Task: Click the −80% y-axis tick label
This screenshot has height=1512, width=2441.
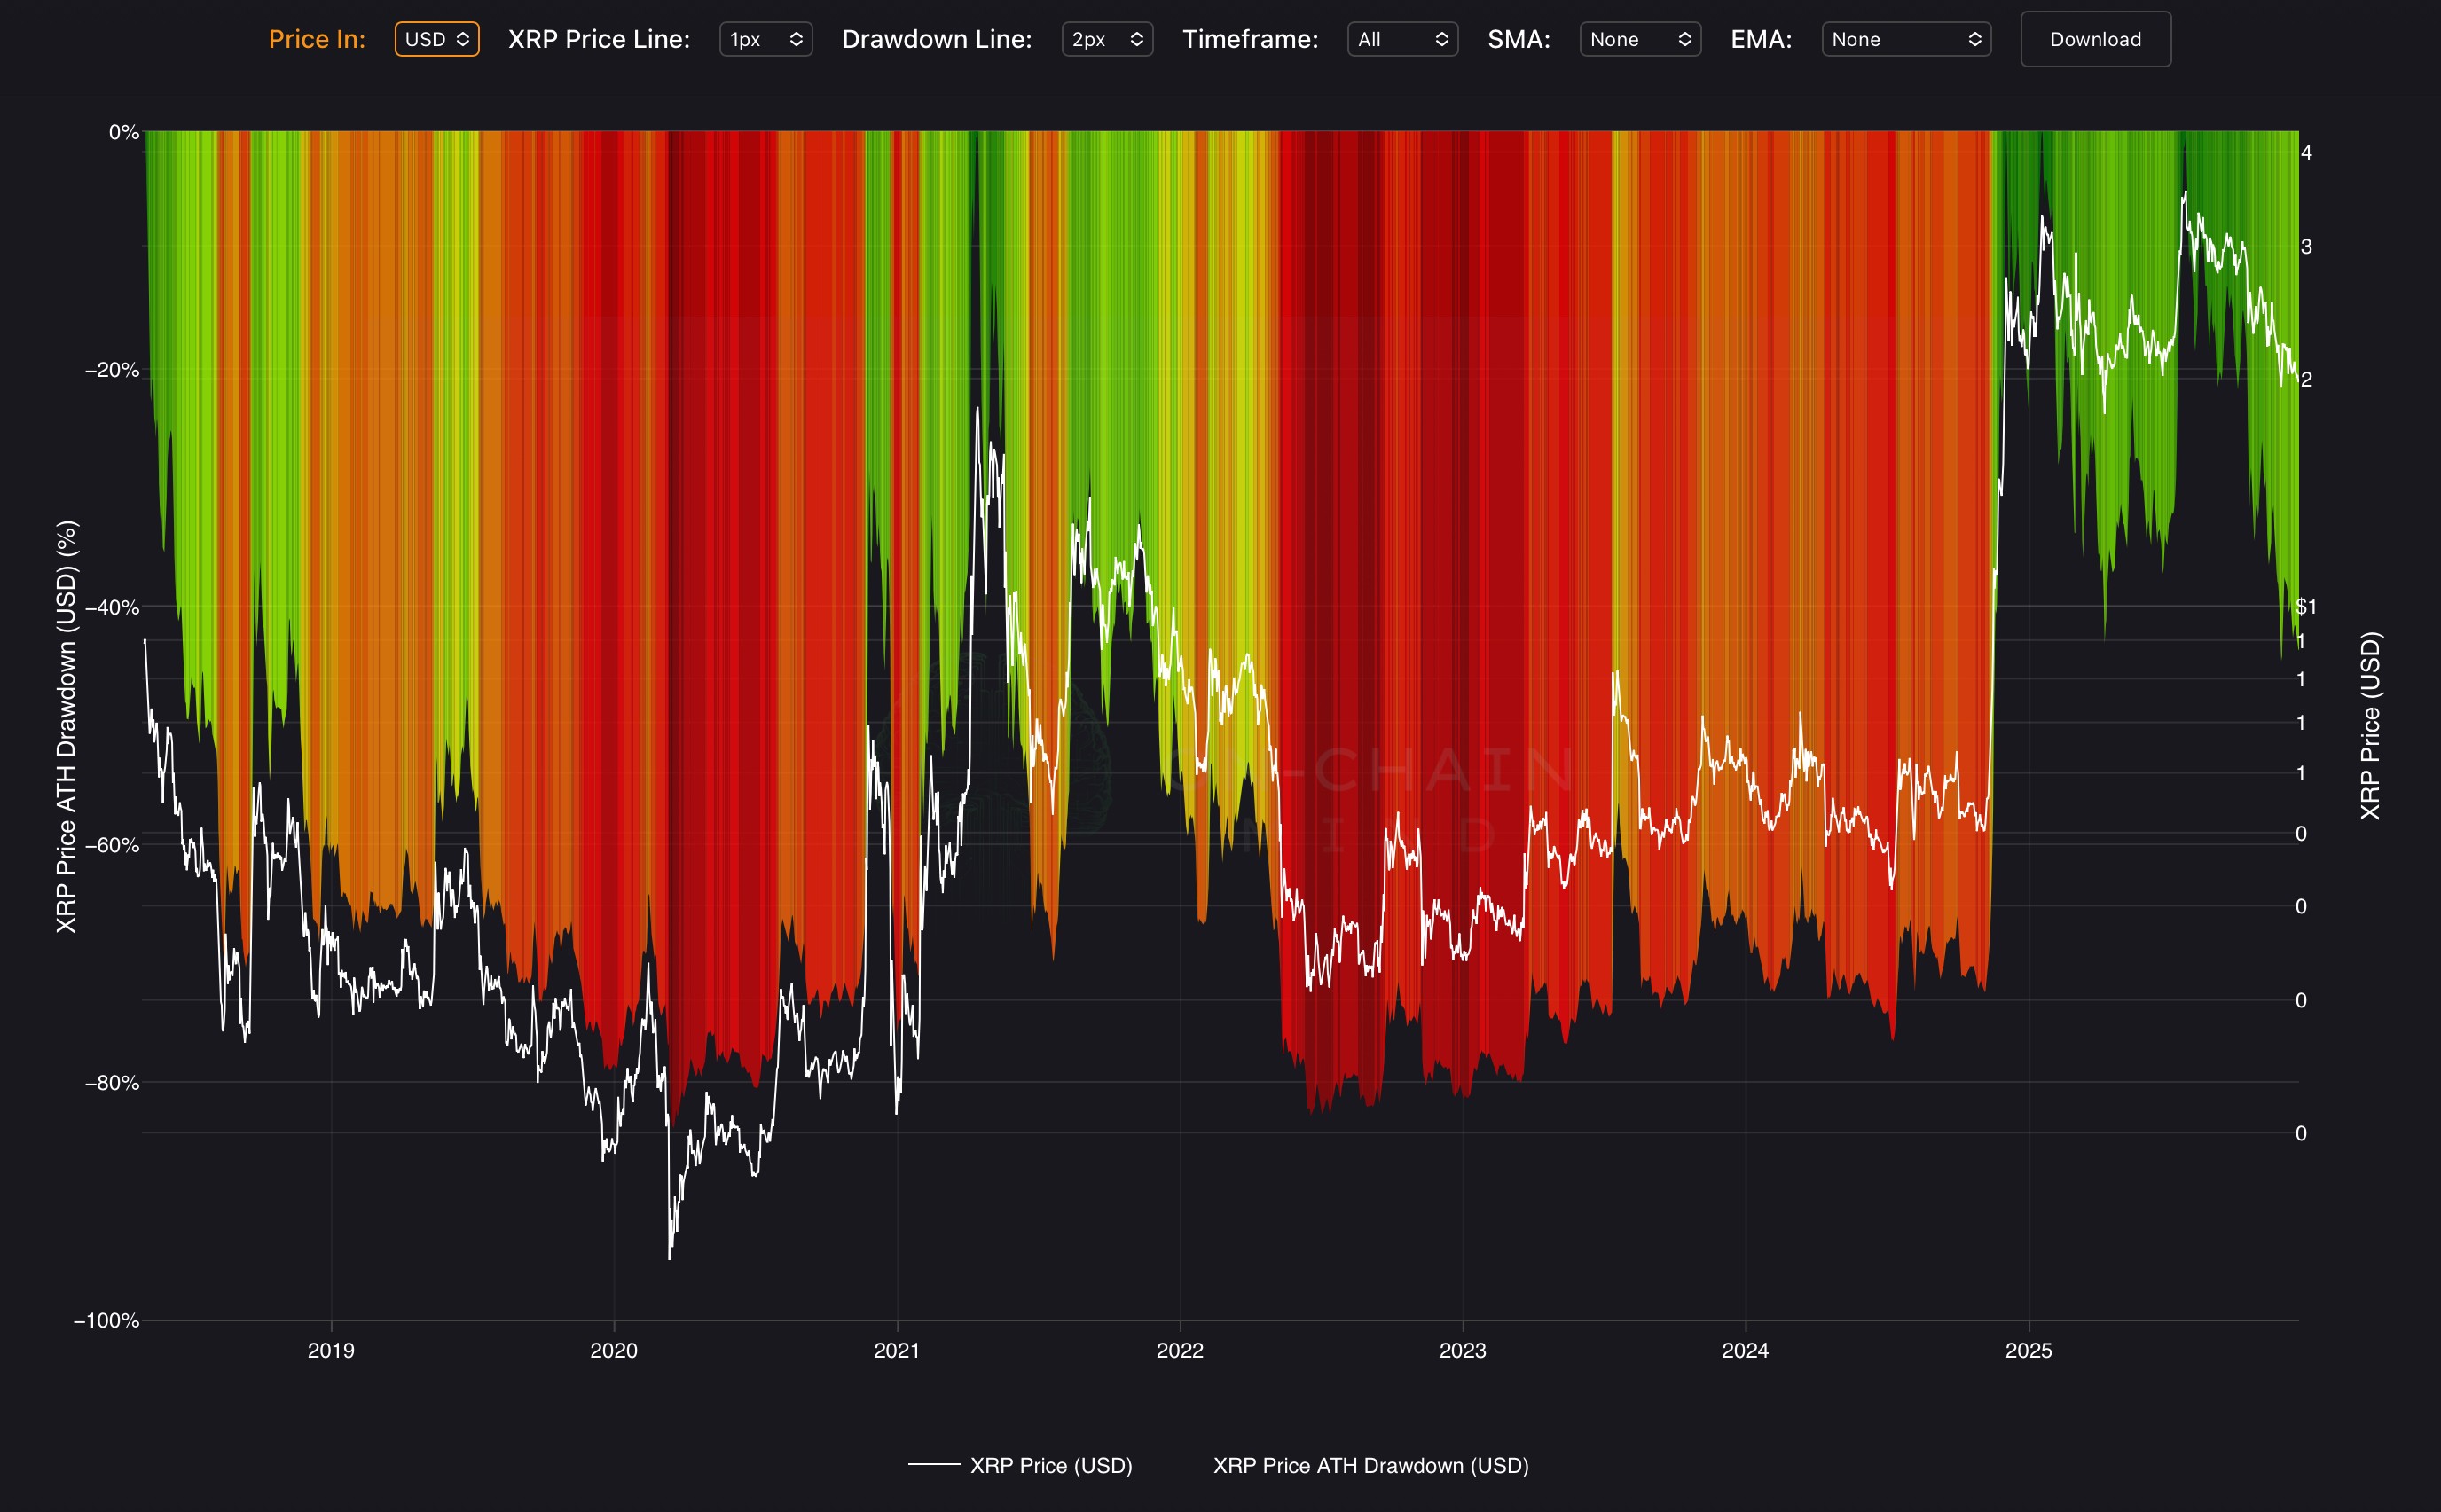Action: pyautogui.click(x=112, y=1083)
